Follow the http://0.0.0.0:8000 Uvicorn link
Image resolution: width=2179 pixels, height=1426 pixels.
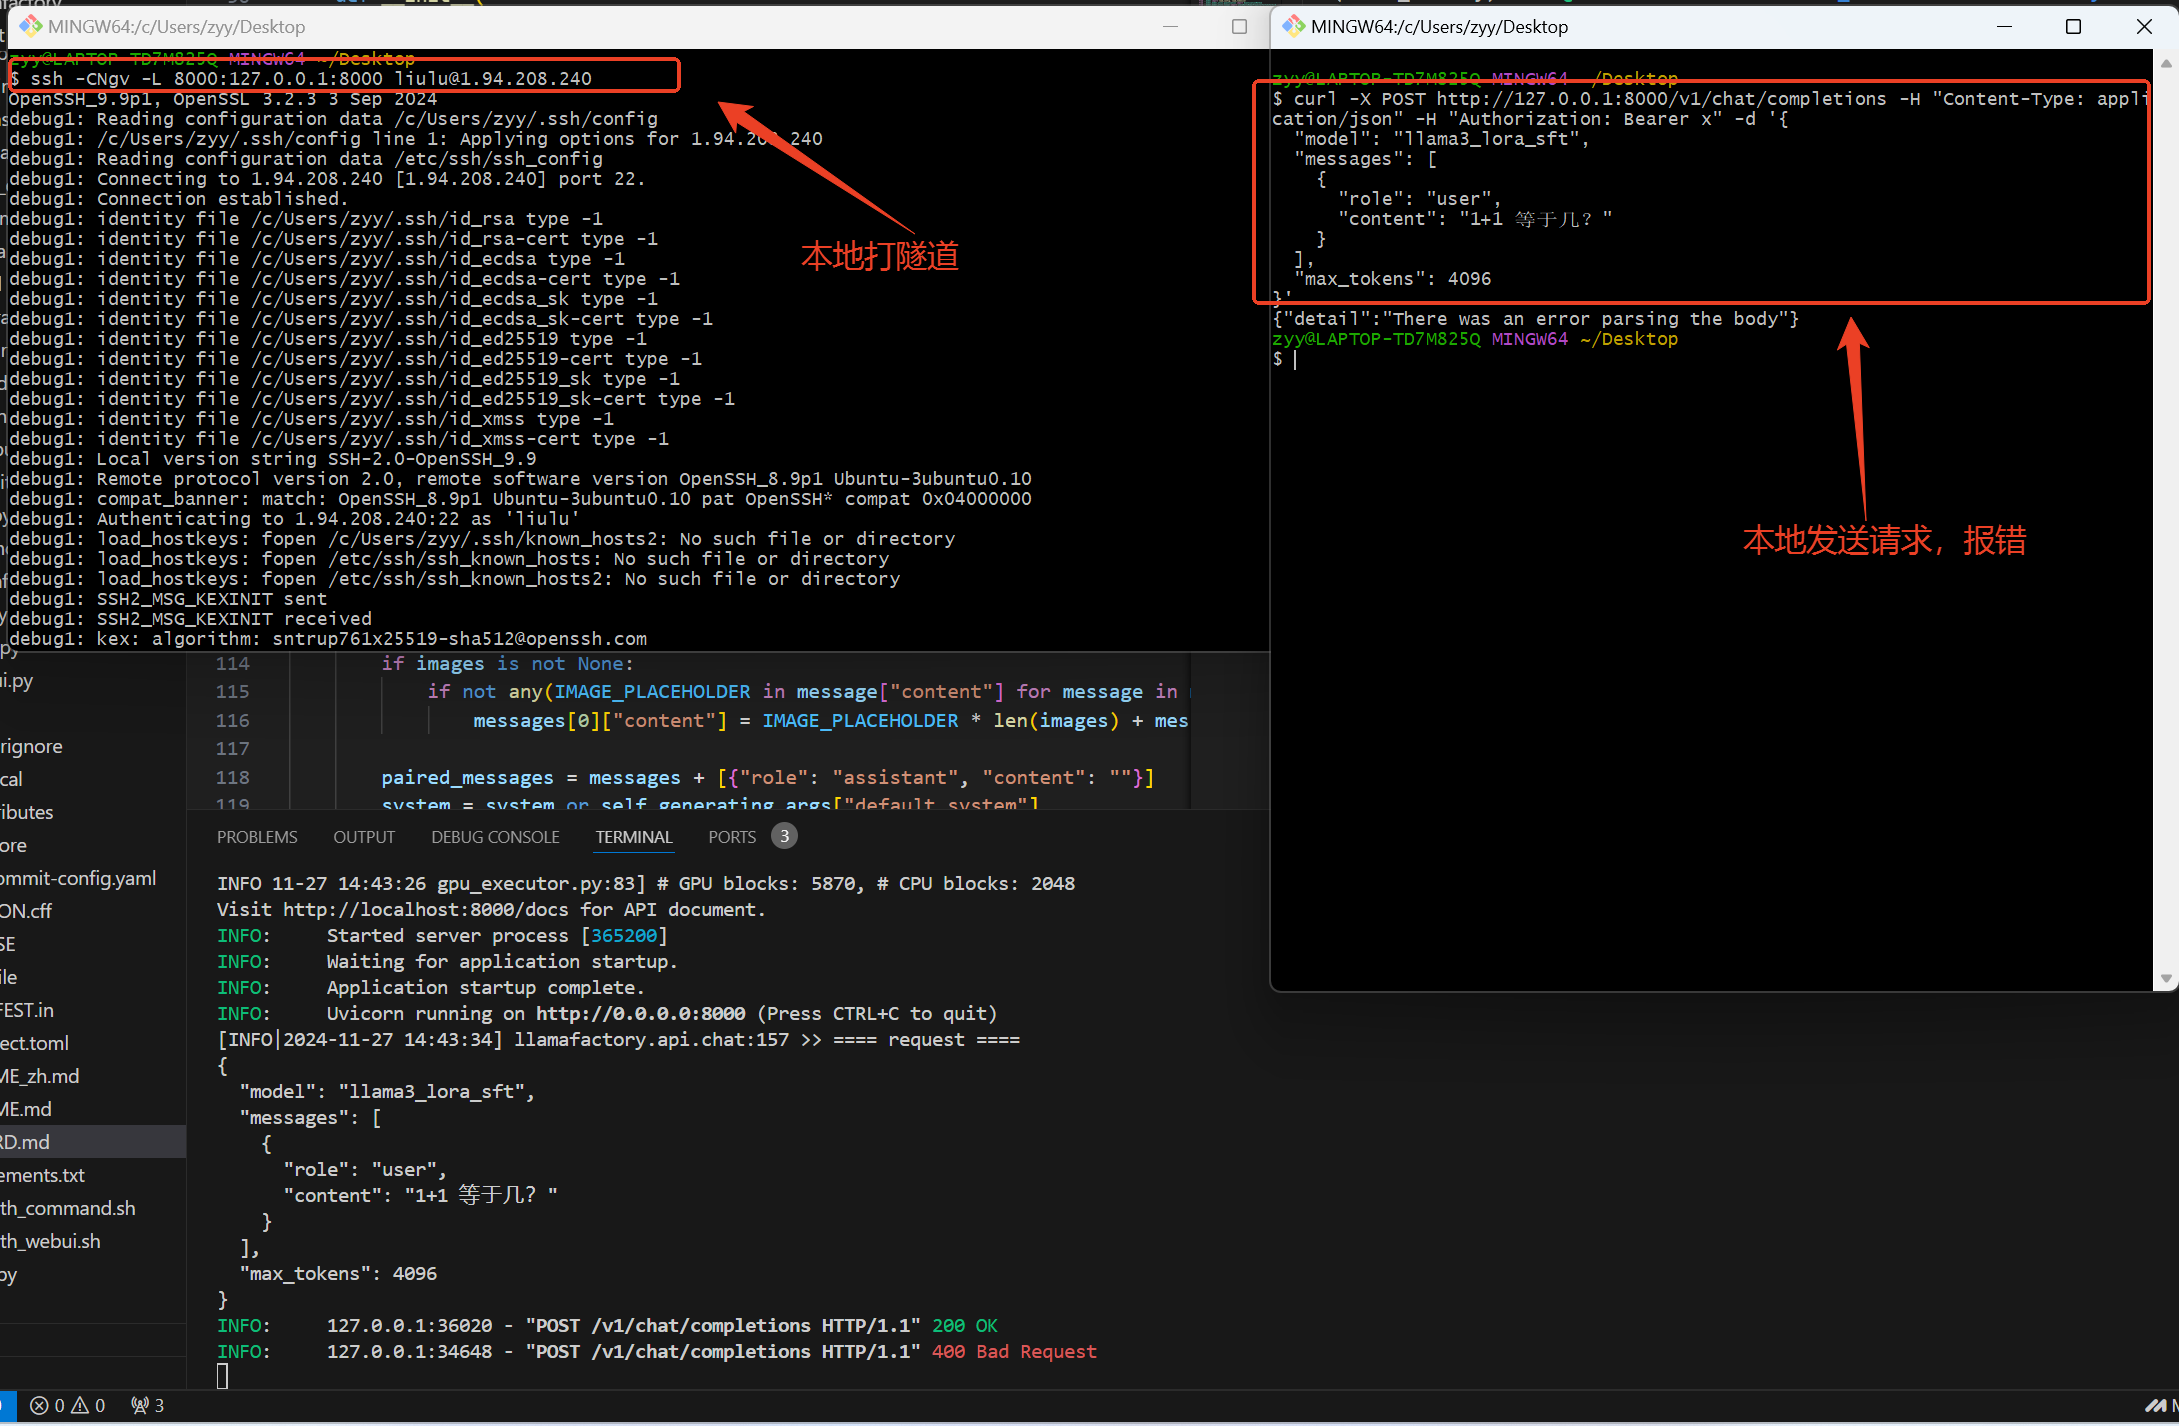(640, 1014)
